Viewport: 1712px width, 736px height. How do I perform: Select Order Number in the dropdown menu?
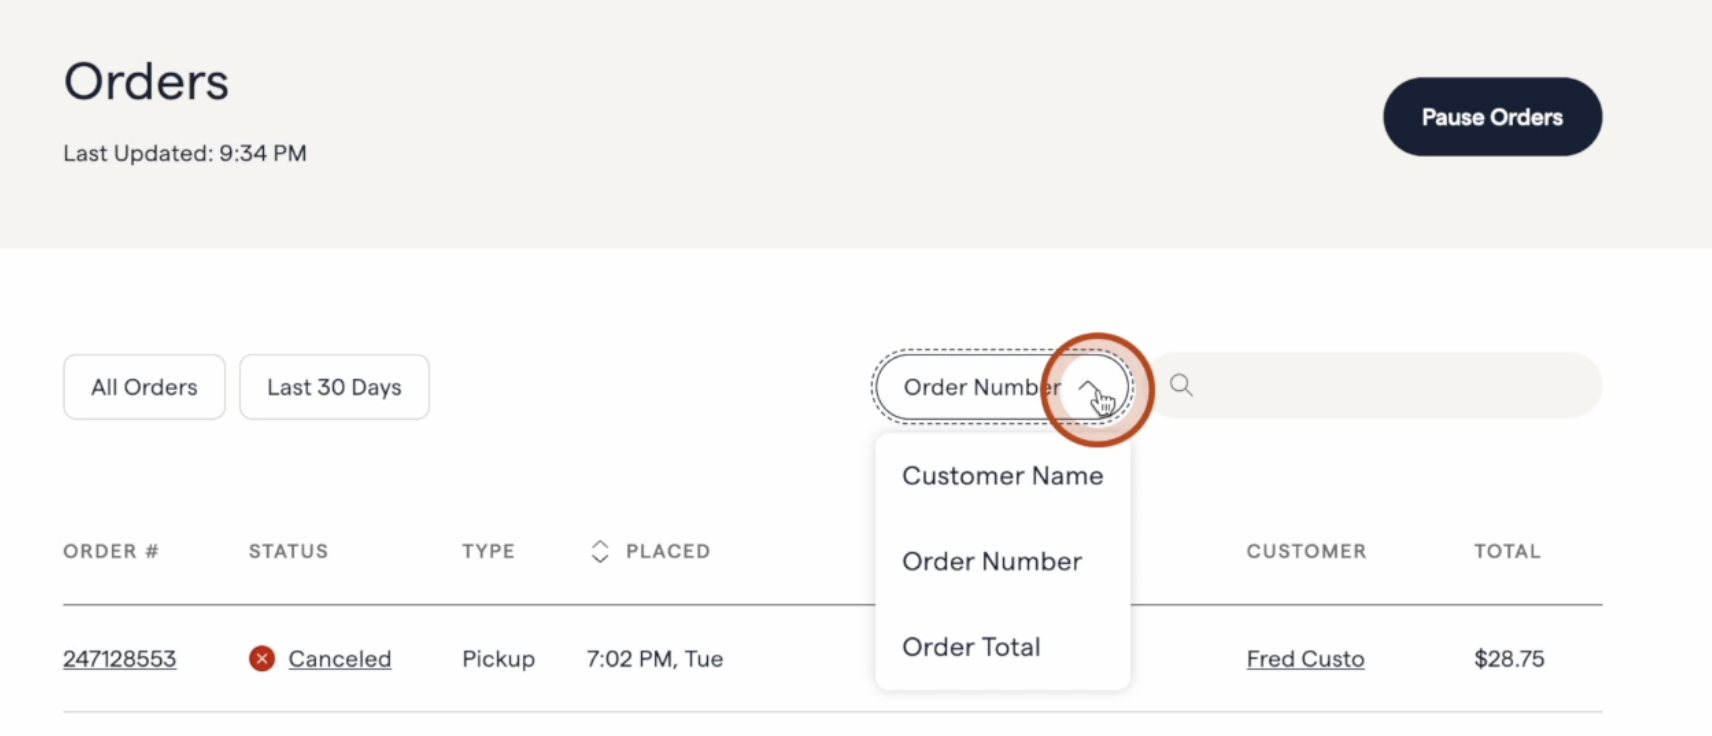[x=992, y=561]
